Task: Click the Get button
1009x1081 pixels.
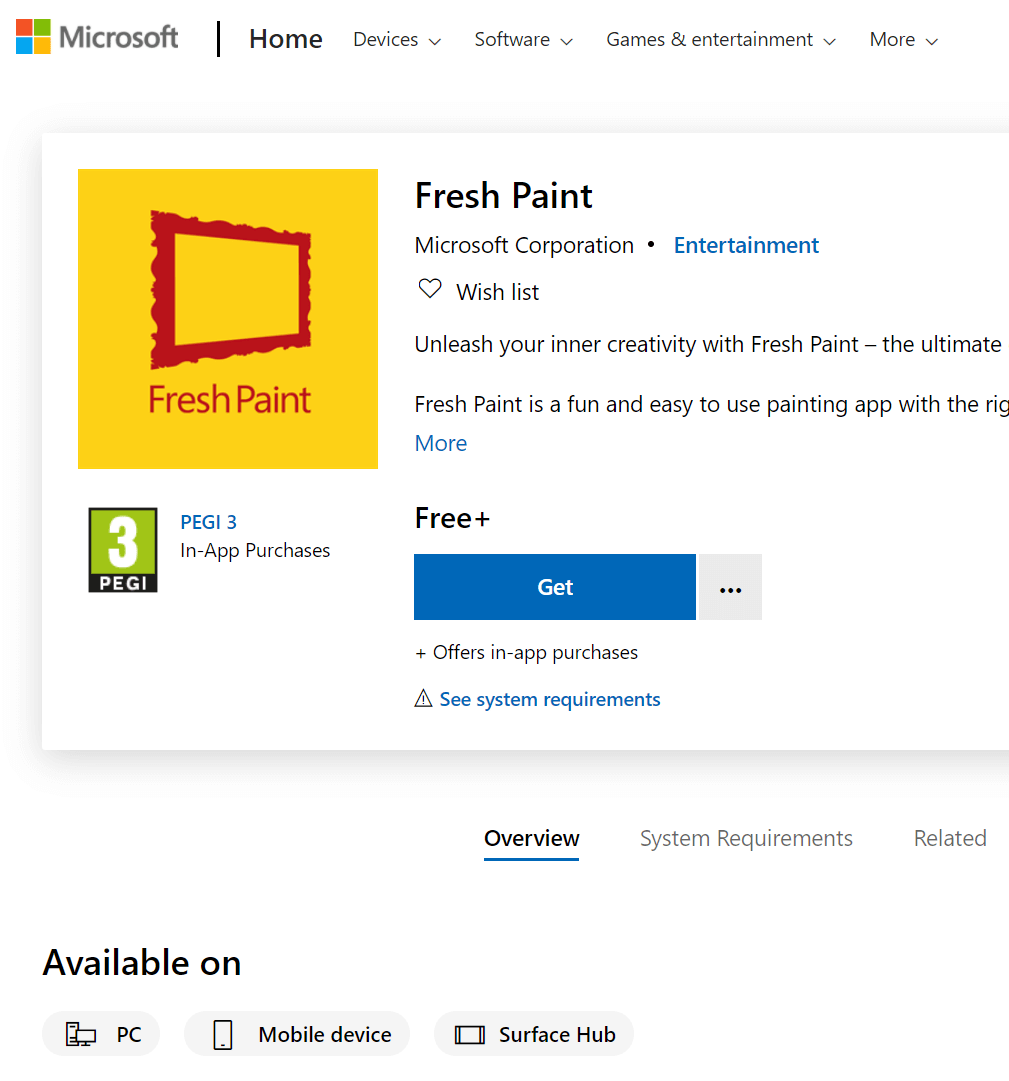Action: point(554,587)
